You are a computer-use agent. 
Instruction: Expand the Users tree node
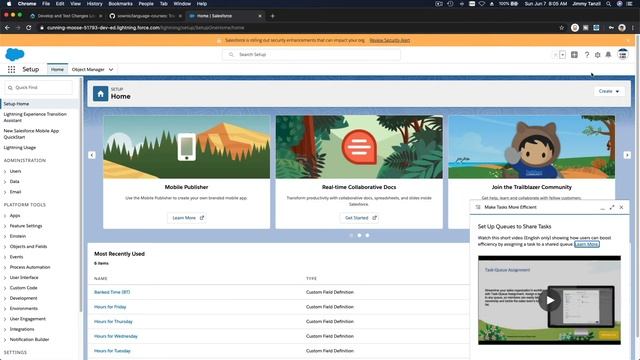click(5, 171)
